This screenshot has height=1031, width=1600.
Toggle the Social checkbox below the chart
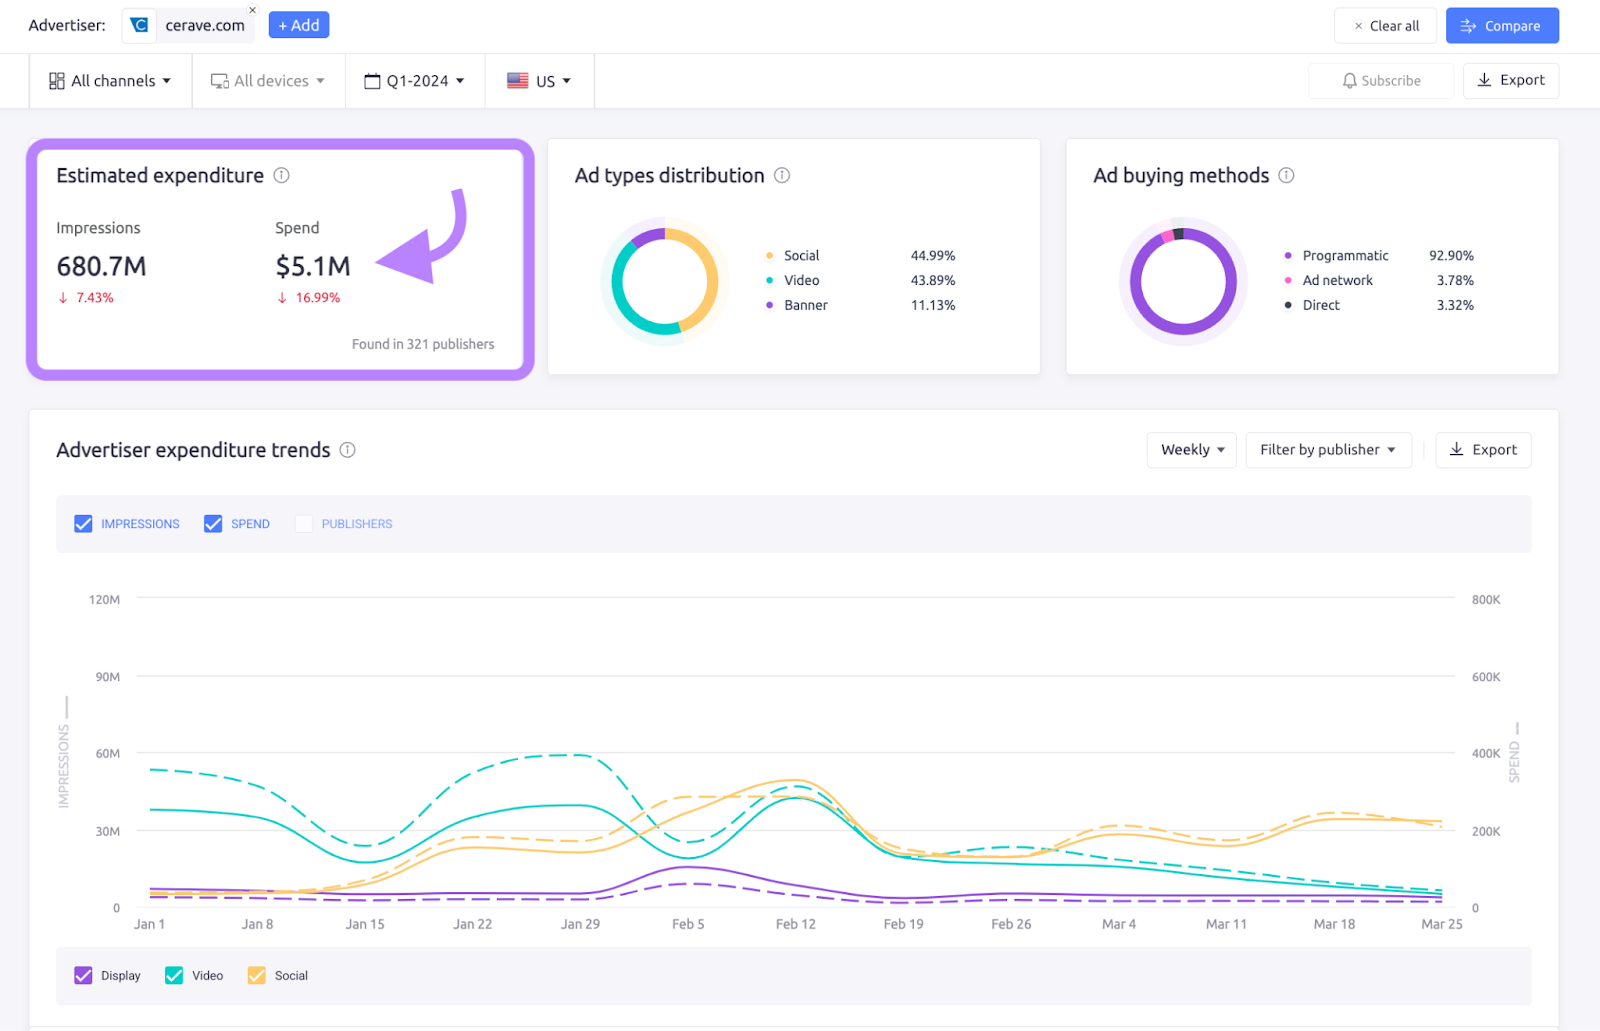pyautogui.click(x=257, y=975)
